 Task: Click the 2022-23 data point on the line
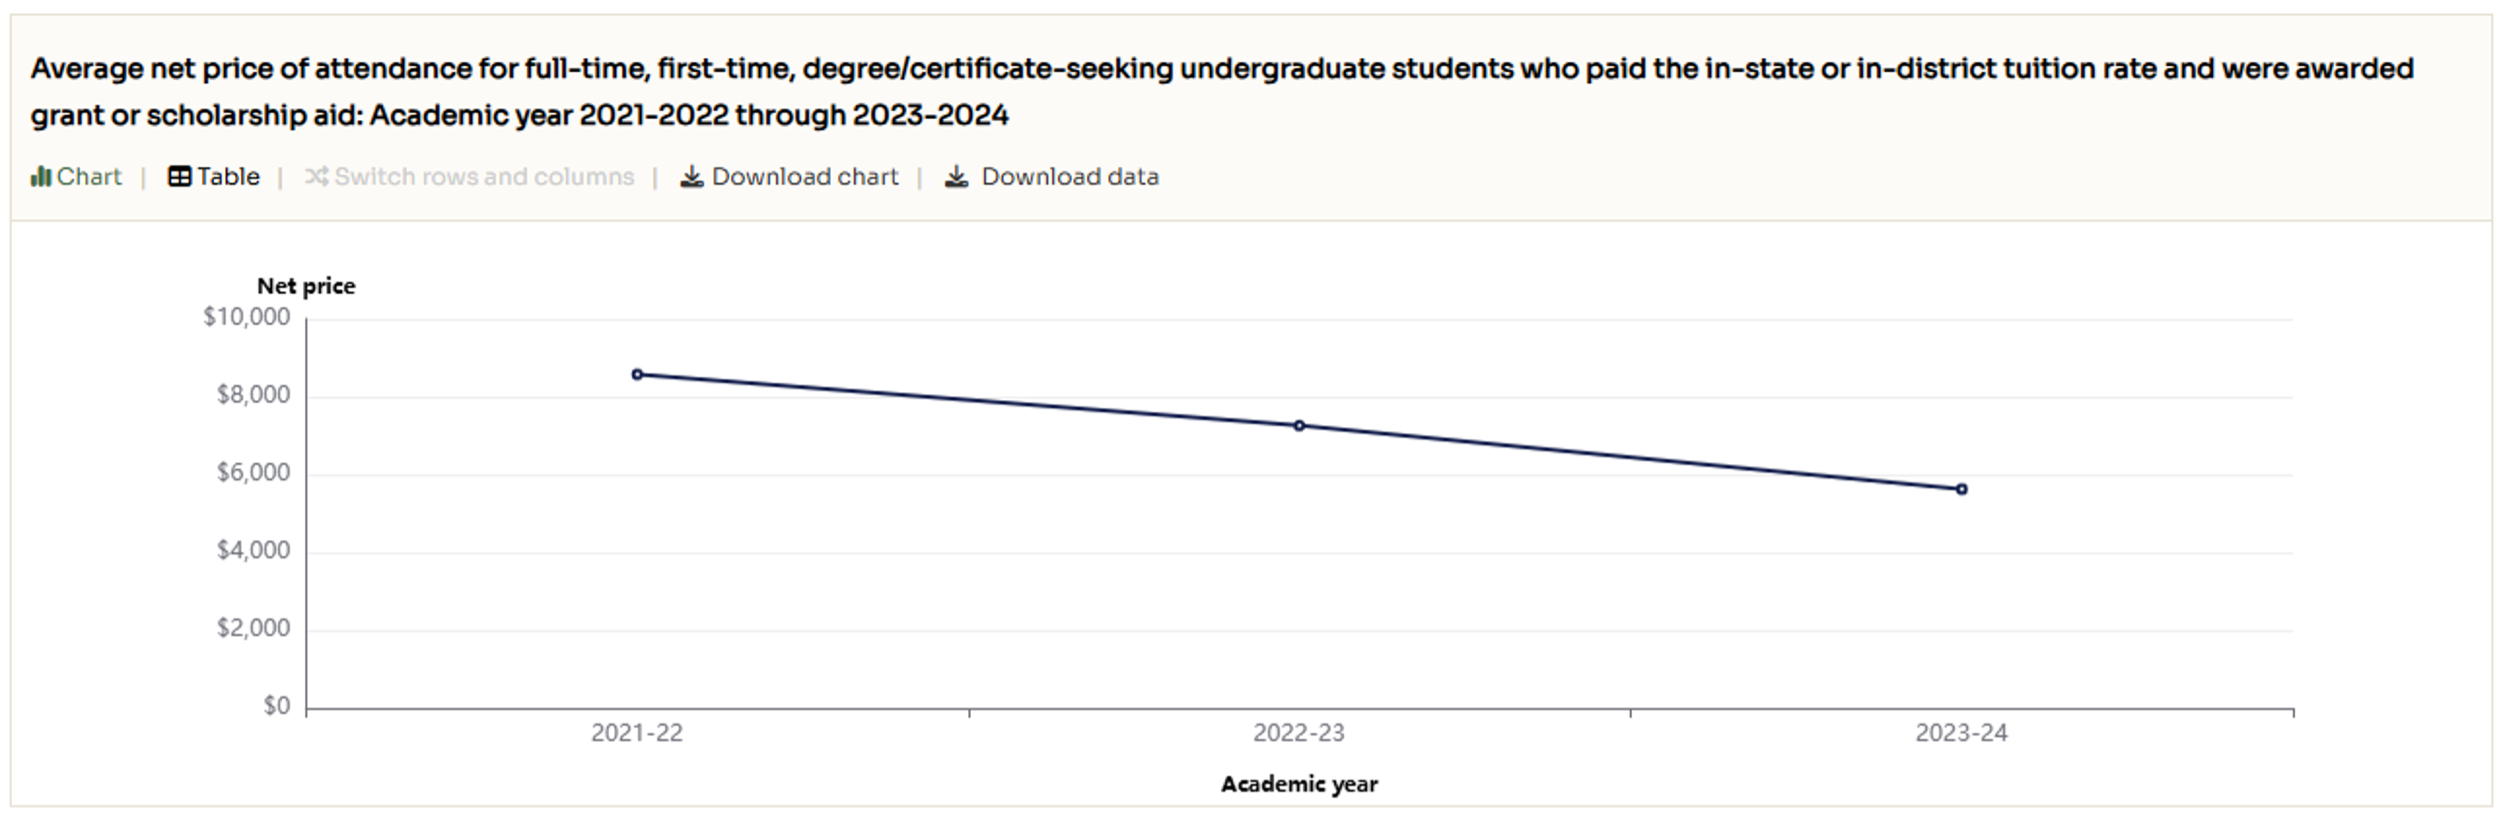click(1299, 426)
